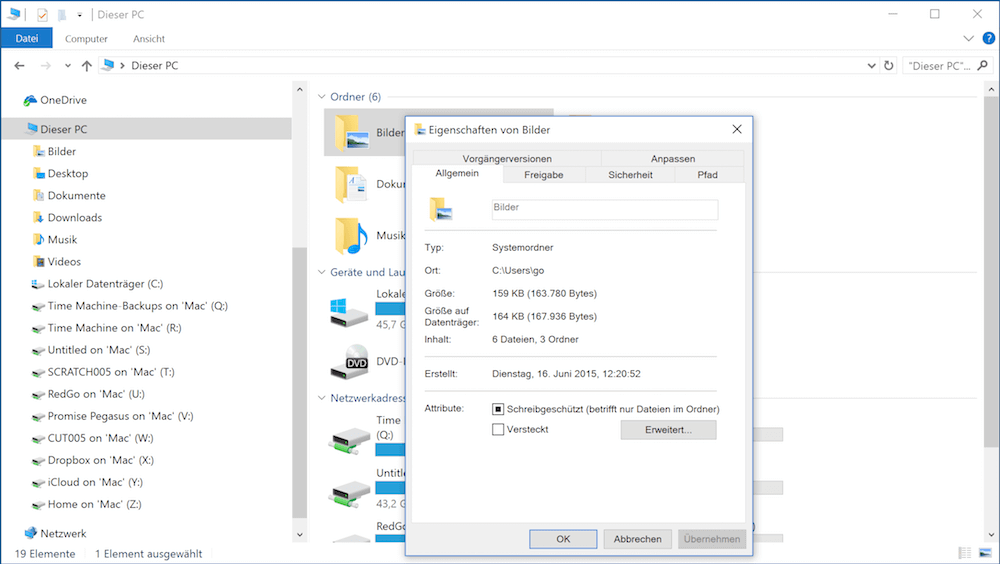Image resolution: width=1000 pixels, height=564 pixels.
Task: Select Untitled on 'Mac' (S:) entry
Action: click(x=99, y=350)
